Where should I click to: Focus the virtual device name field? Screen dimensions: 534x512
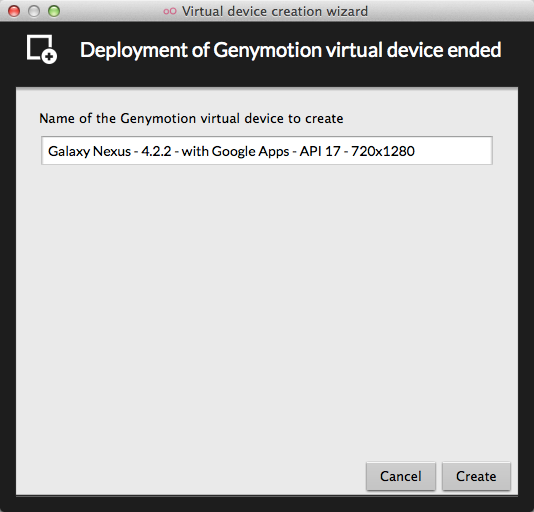tap(267, 151)
